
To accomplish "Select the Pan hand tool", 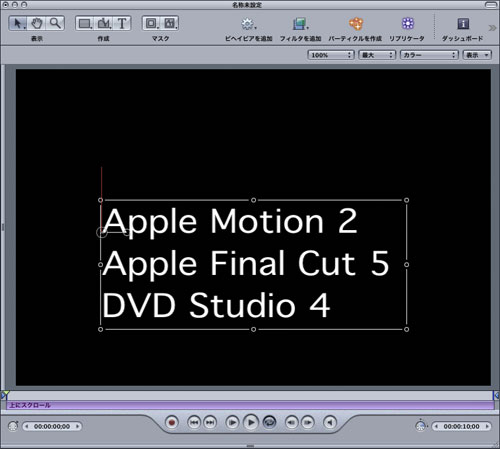I will click(x=37, y=23).
